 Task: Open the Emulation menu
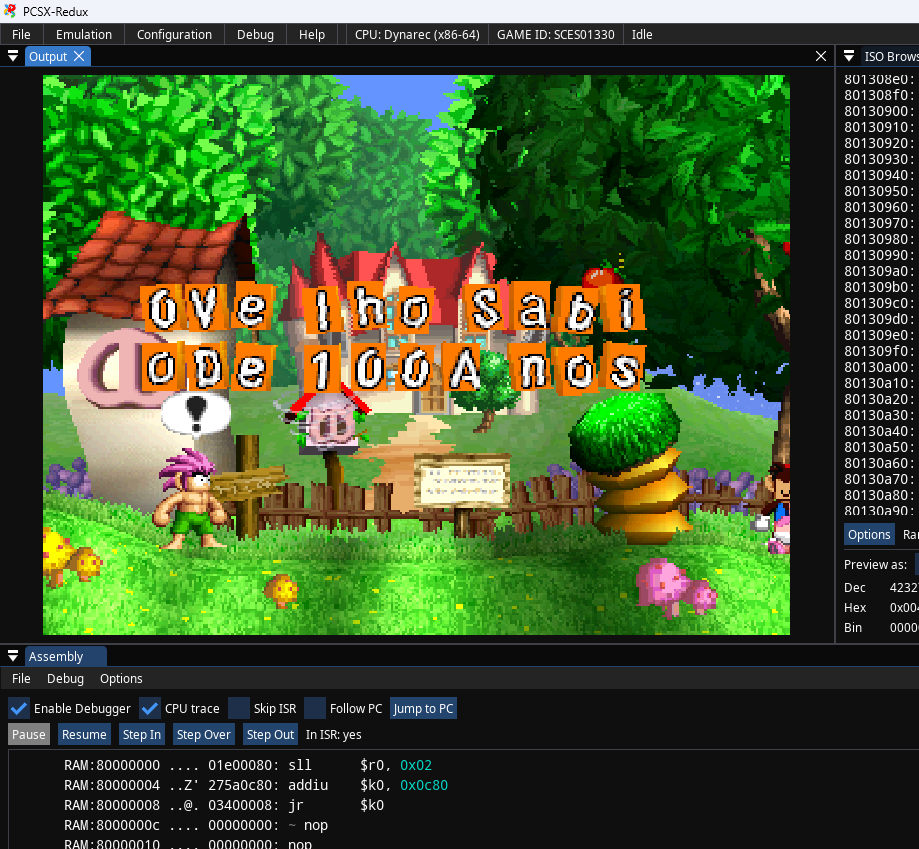click(84, 35)
